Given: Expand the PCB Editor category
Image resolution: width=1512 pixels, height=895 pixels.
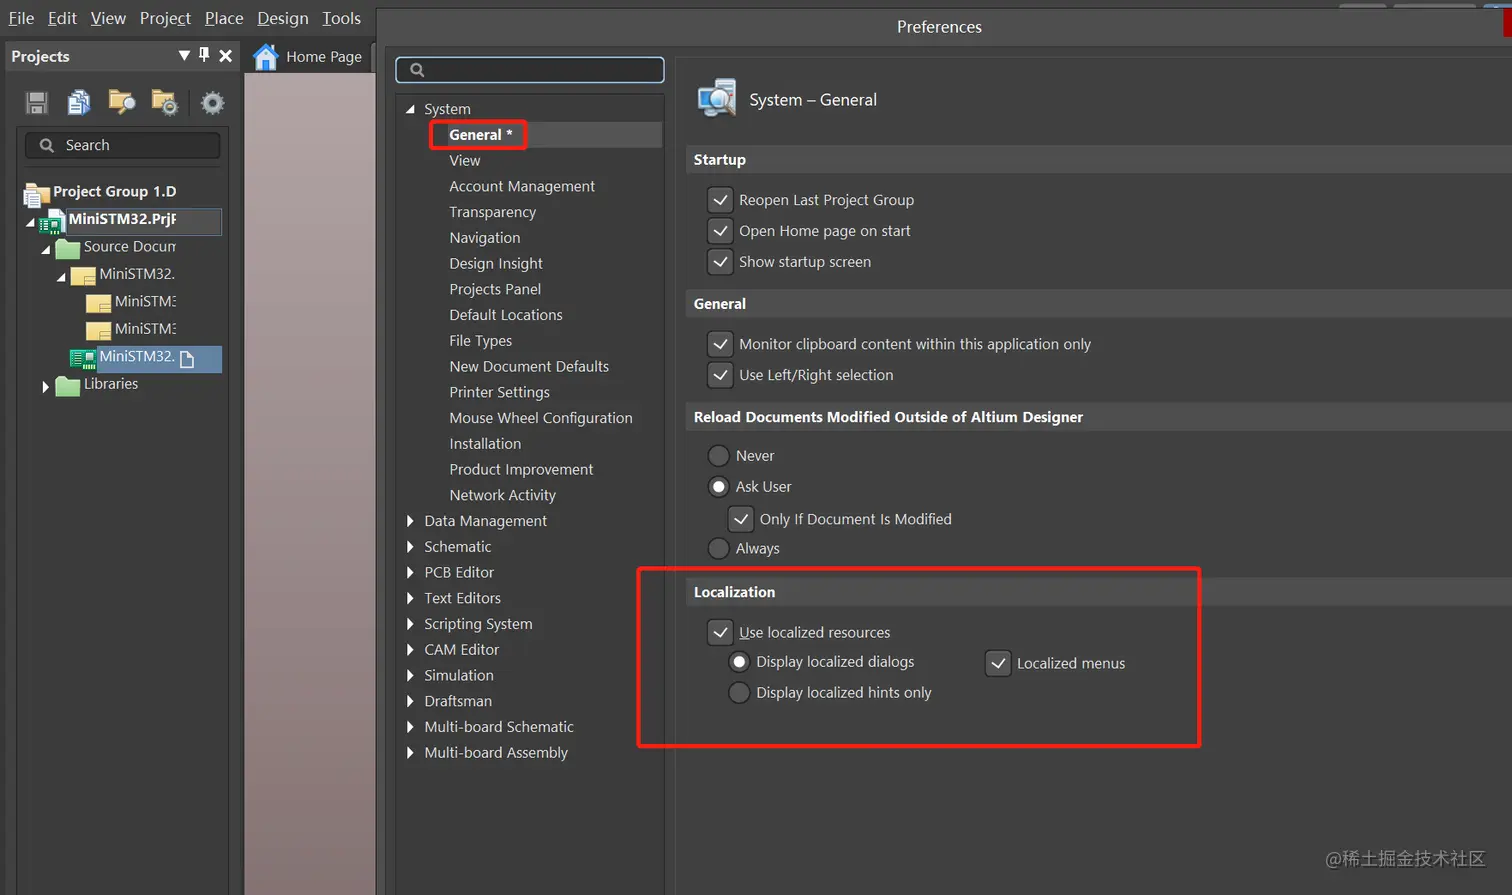Looking at the screenshot, I should pyautogui.click(x=410, y=573).
